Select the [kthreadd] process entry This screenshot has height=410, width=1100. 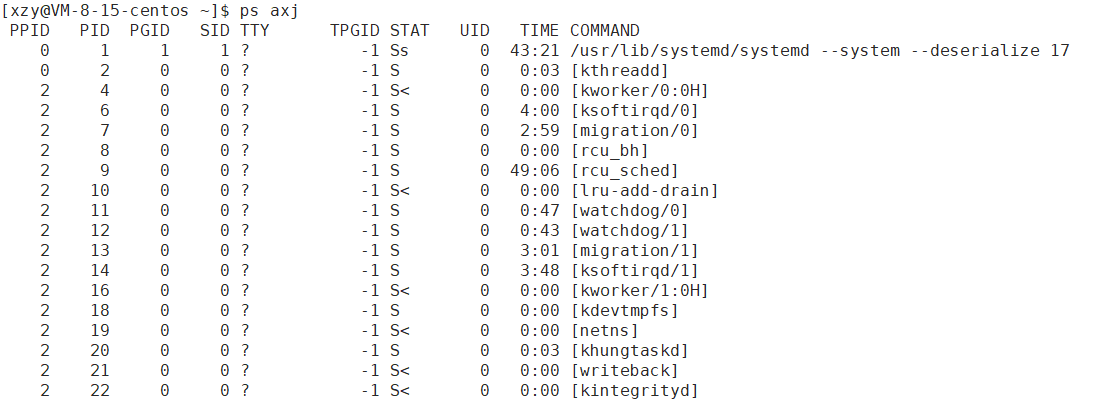[619, 70]
